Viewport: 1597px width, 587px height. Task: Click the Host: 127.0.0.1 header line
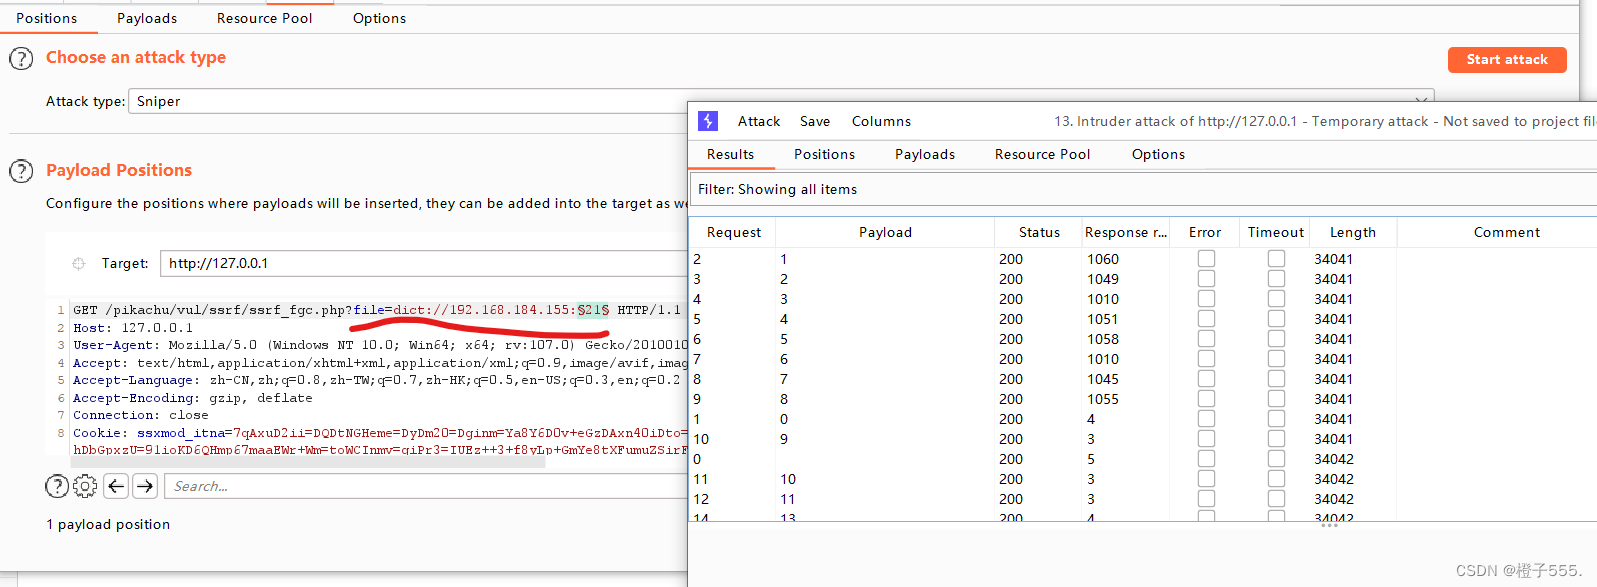coord(133,328)
